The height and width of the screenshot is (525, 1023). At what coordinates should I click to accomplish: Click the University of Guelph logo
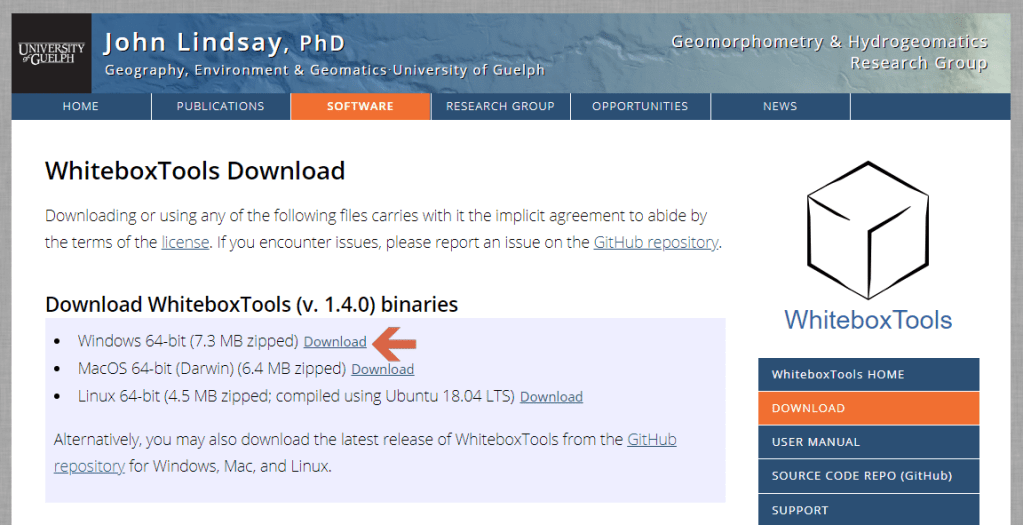pyautogui.click(x=52, y=52)
